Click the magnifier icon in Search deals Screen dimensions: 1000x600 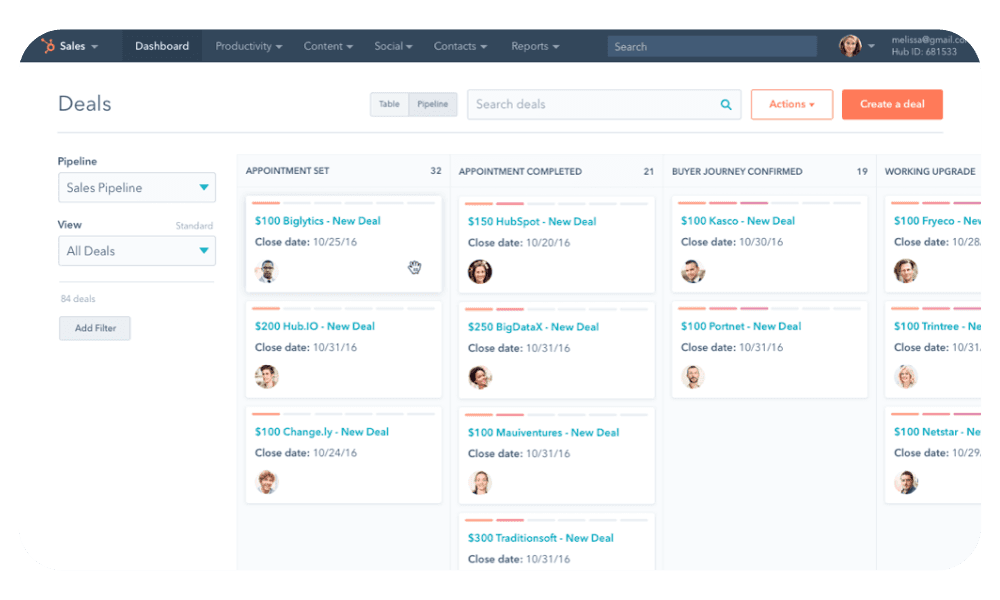click(726, 105)
